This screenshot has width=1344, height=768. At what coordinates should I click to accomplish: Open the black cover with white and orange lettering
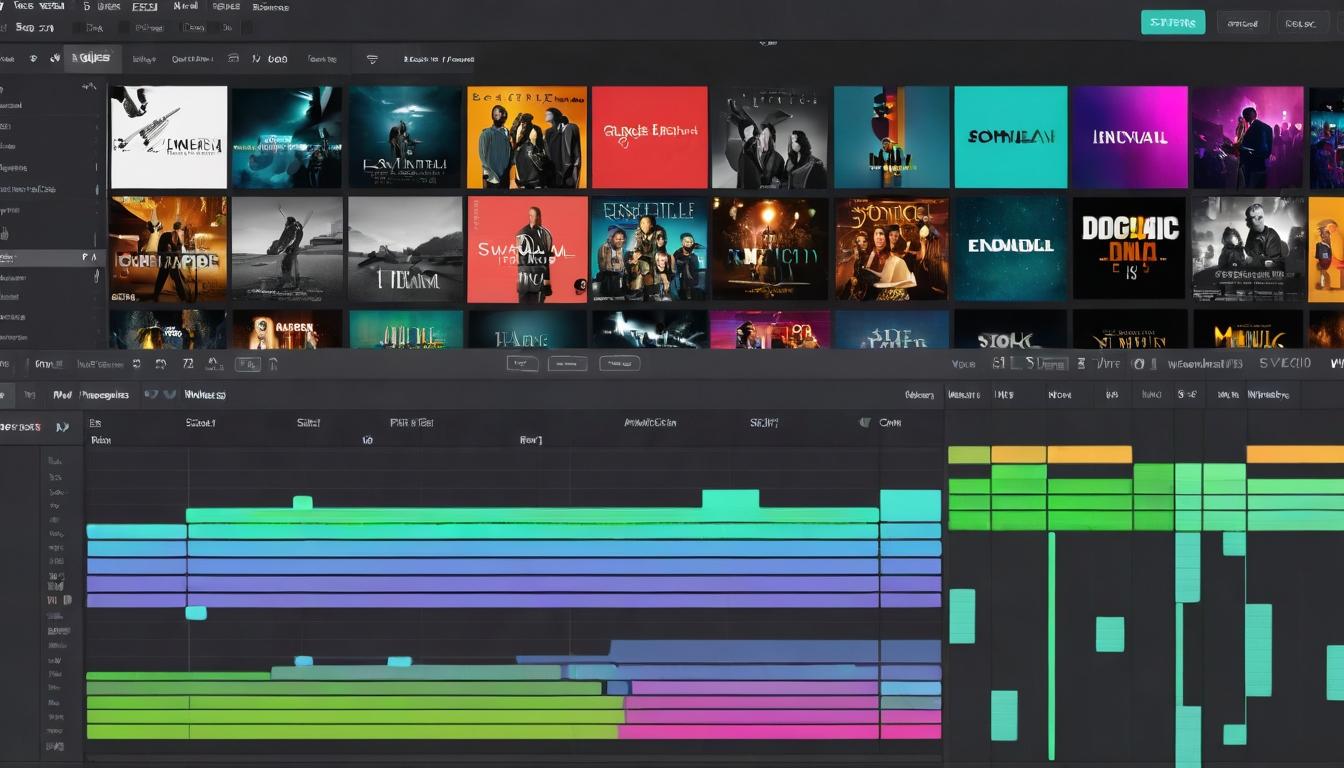(x=1129, y=247)
